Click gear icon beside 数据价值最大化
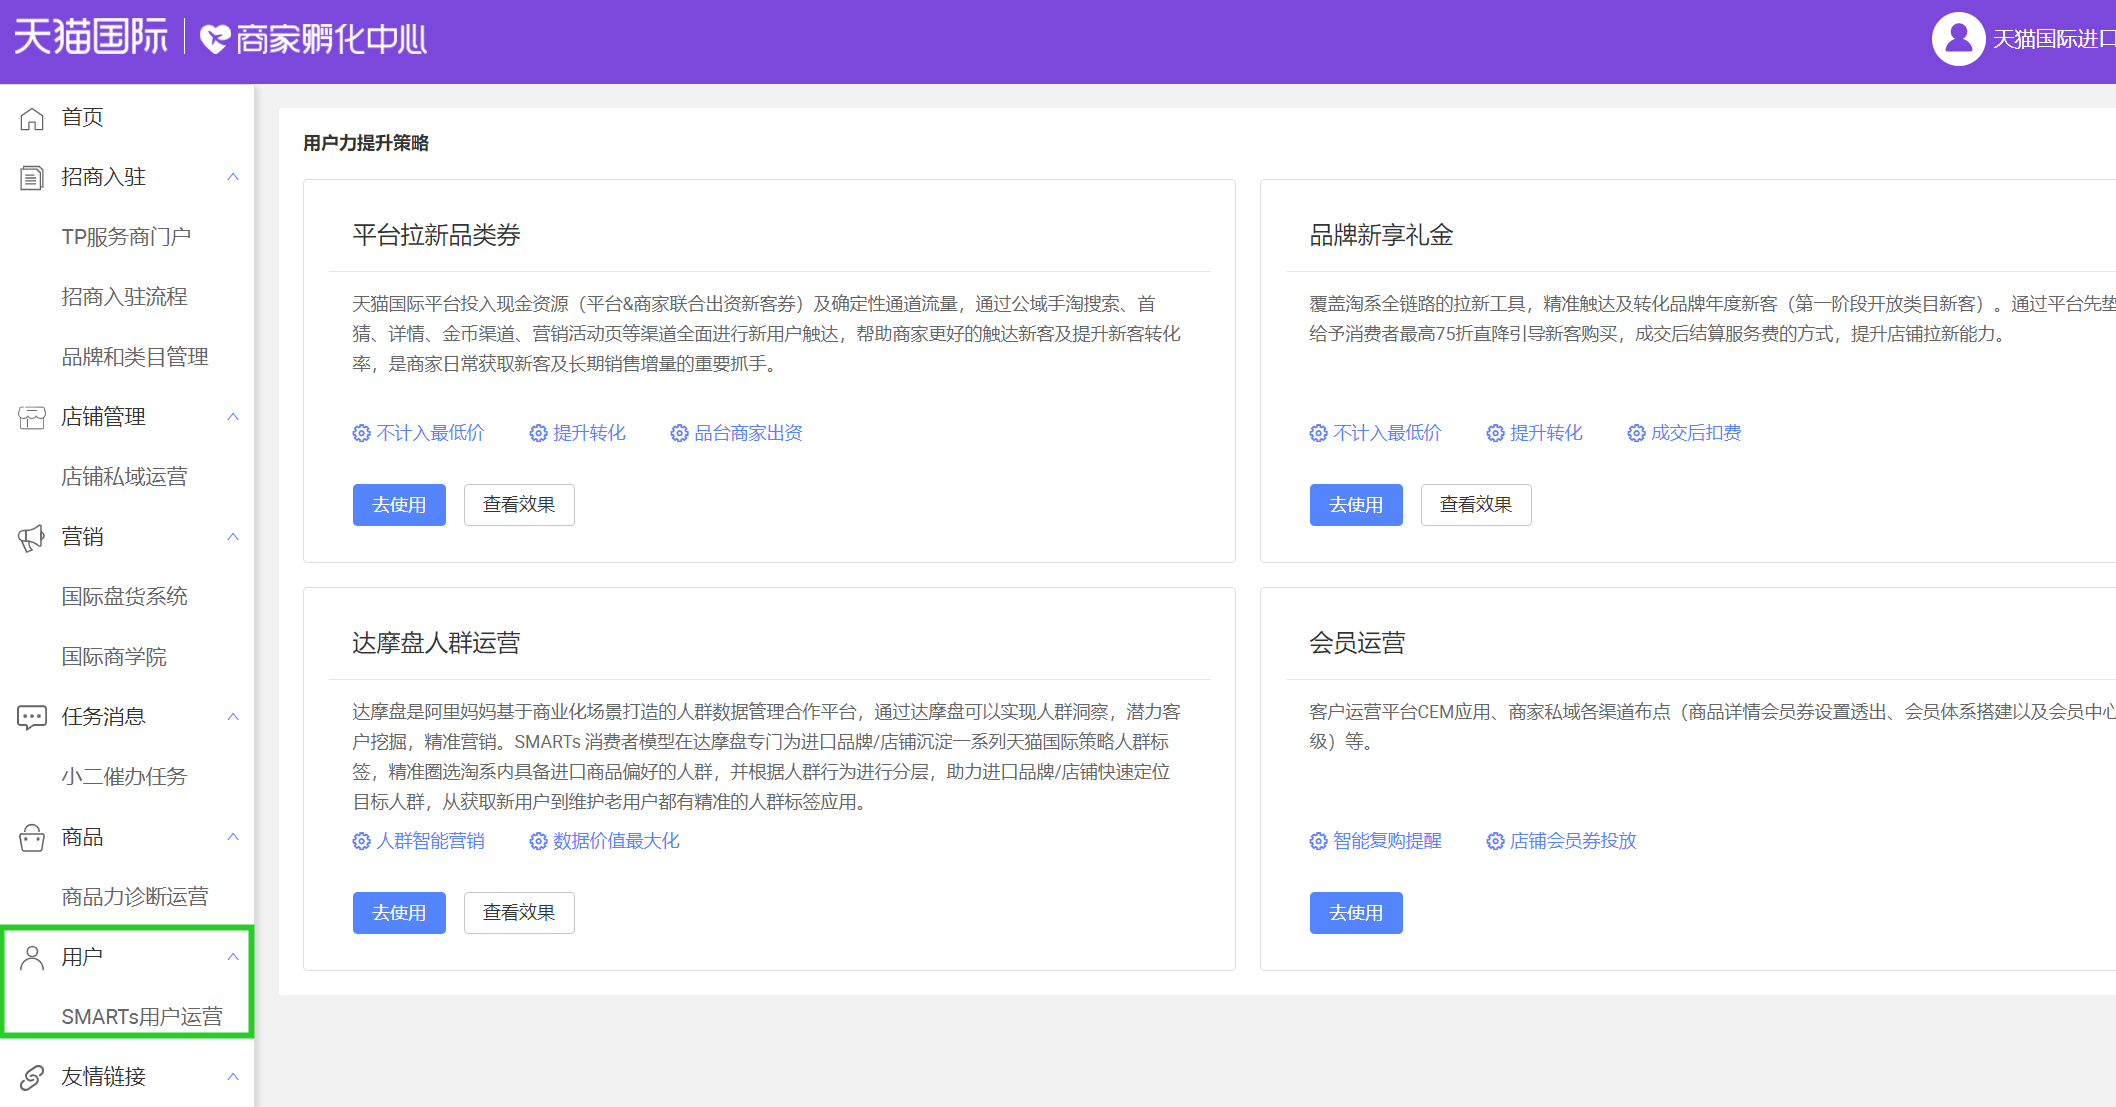The height and width of the screenshot is (1107, 2116). point(538,841)
